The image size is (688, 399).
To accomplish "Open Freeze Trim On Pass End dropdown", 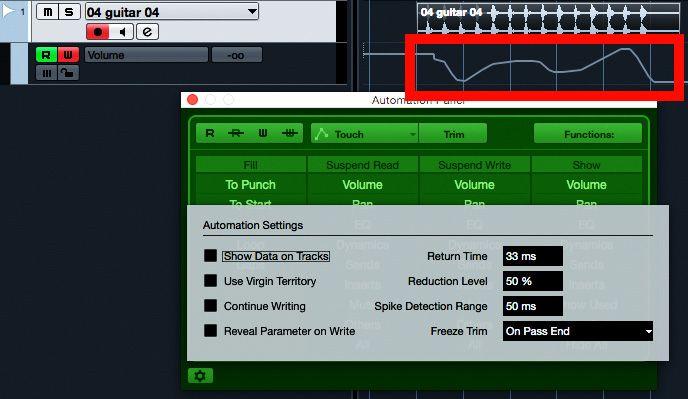I will coord(577,331).
